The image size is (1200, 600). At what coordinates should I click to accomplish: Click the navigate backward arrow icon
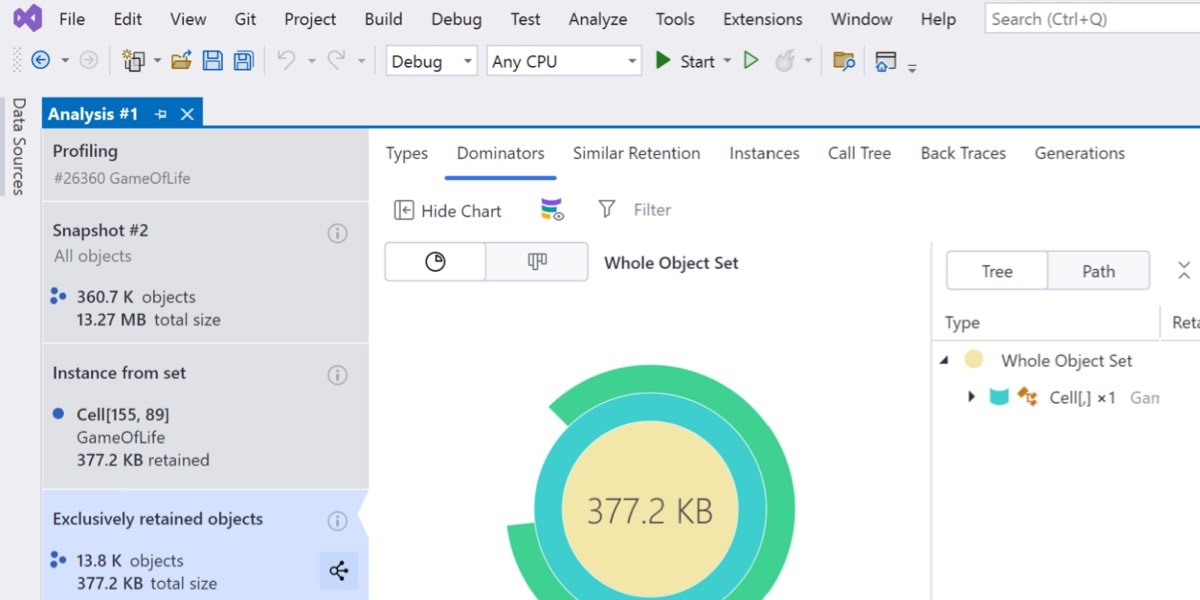coord(41,61)
